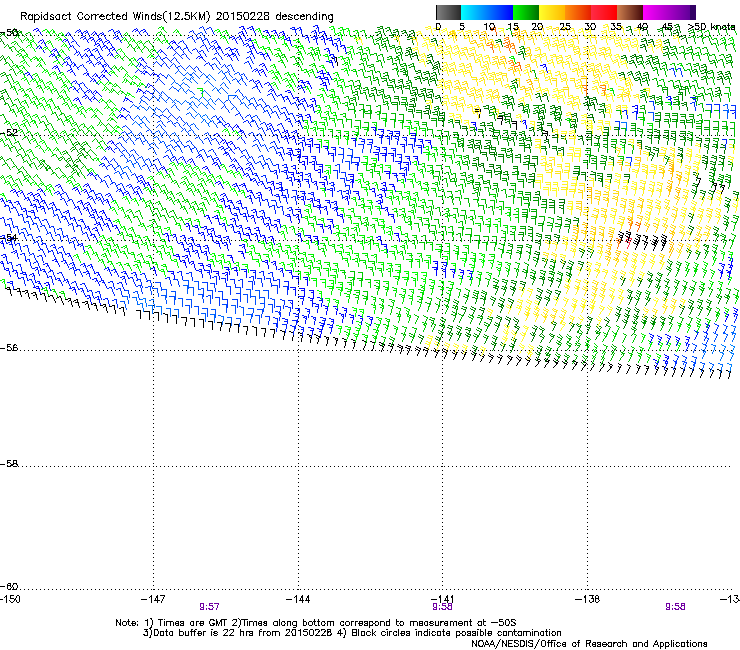
Task: Click the '-54' latitude axis label
Action: pyautogui.click(x=9, y=238)
